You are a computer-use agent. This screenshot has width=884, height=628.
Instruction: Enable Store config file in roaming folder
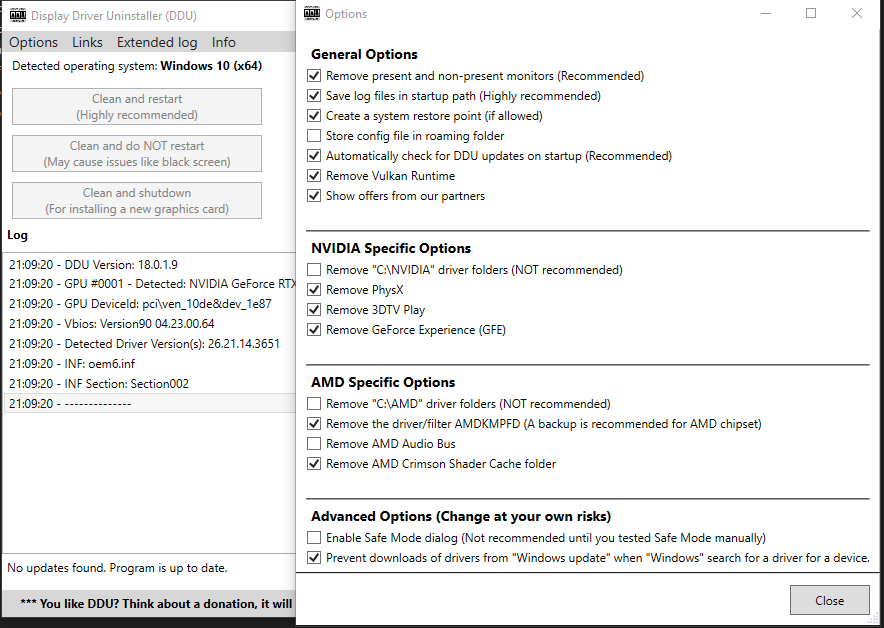pyautogui.click(x=314, y=136)
